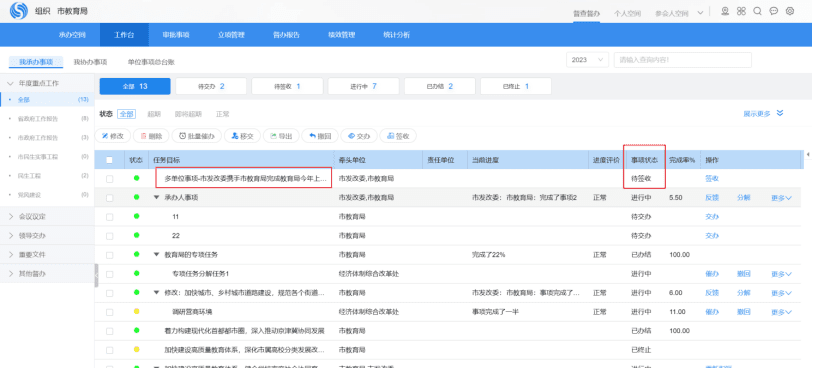
Task: Collapse the 教育局的专项任务 tree row triangle
Action: pyautogui.click(x=157, y=254)
